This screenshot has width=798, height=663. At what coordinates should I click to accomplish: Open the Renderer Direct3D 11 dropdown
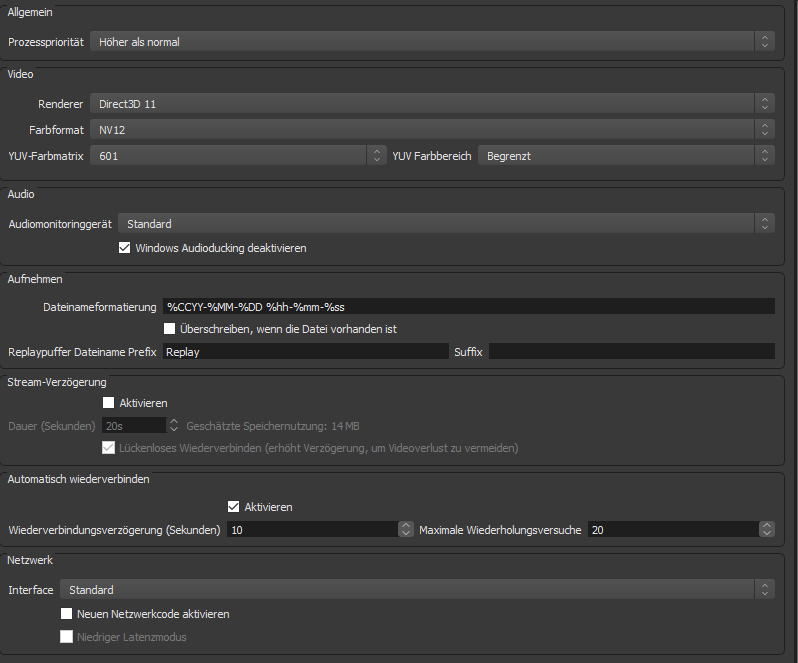tap(430, 103)
